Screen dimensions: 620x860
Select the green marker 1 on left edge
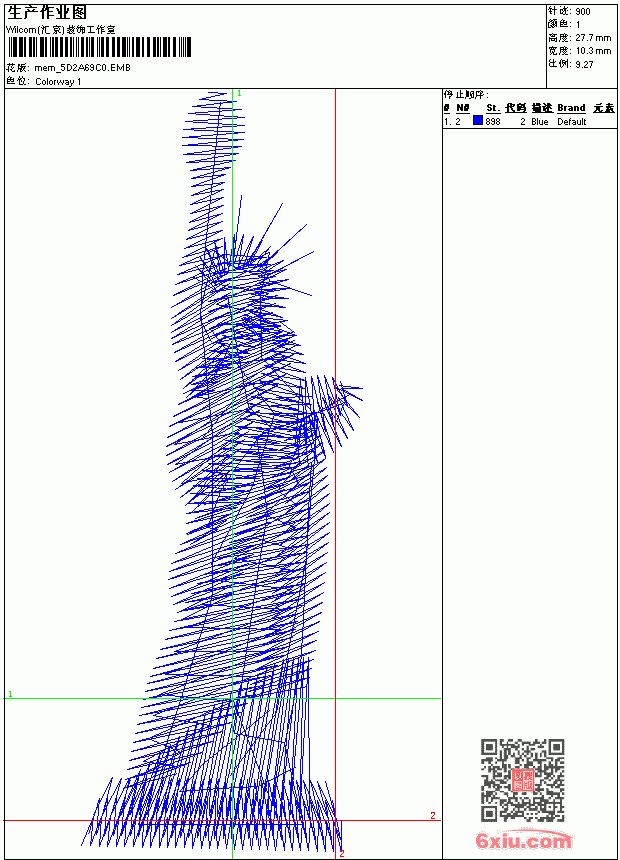(10, 694)
